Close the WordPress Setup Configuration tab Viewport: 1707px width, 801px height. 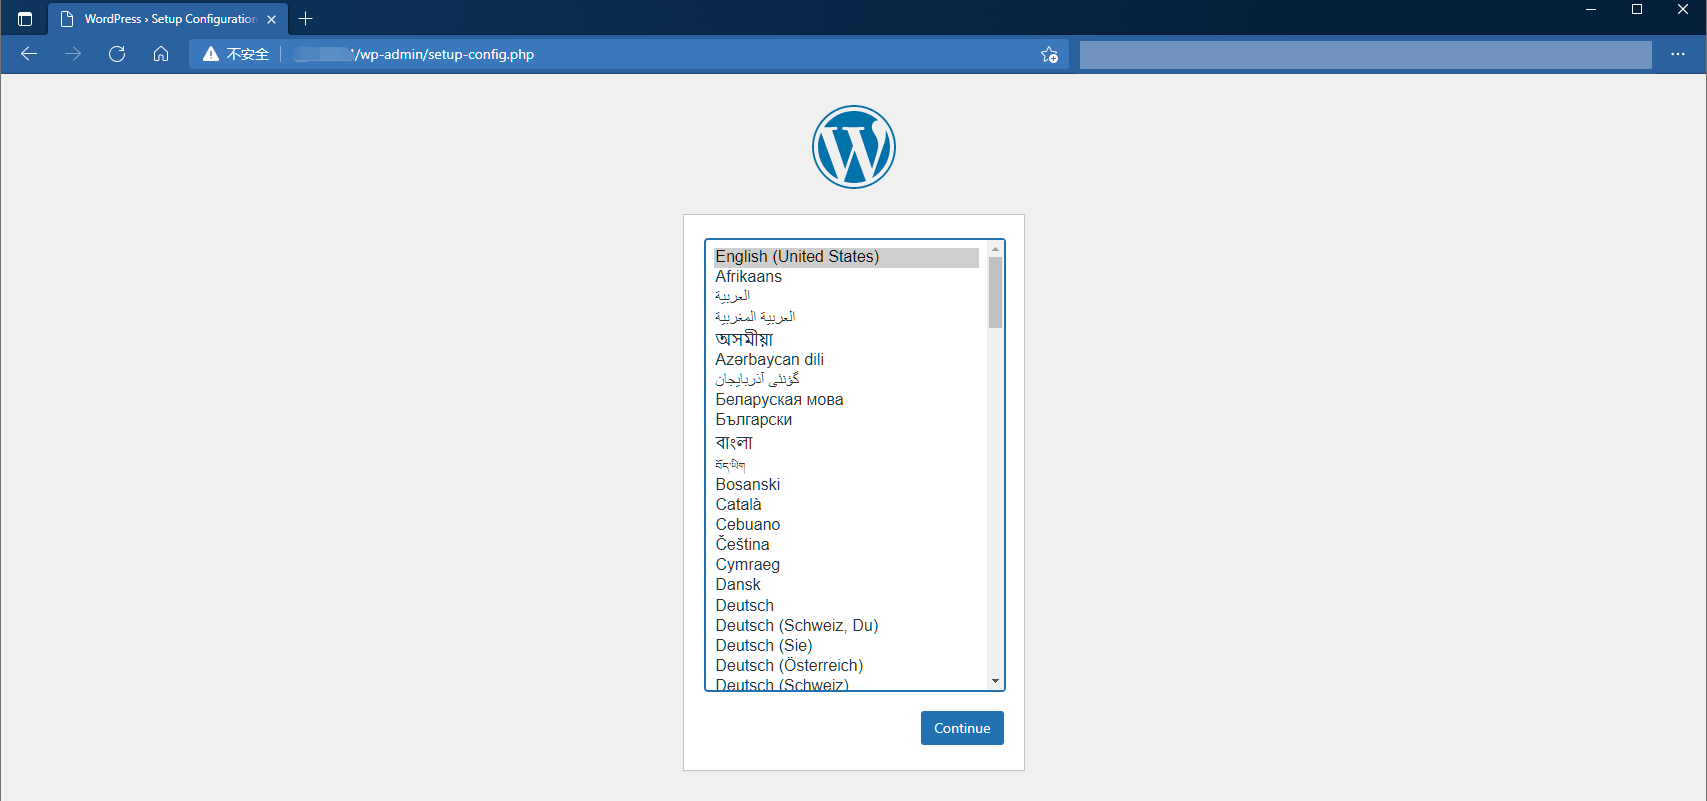[272, 19]
